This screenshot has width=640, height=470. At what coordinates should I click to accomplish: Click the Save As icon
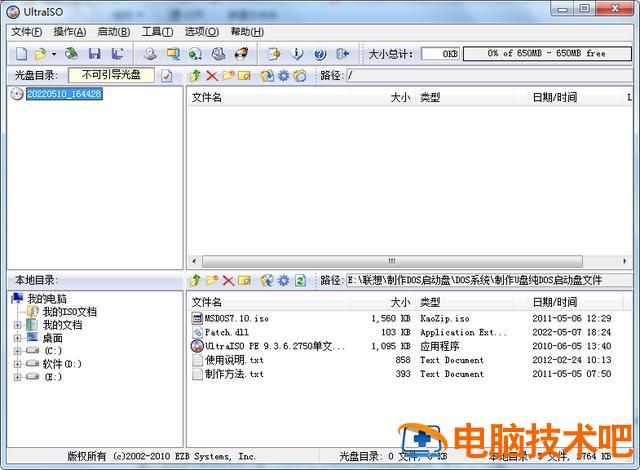click(x=118, y=53)
